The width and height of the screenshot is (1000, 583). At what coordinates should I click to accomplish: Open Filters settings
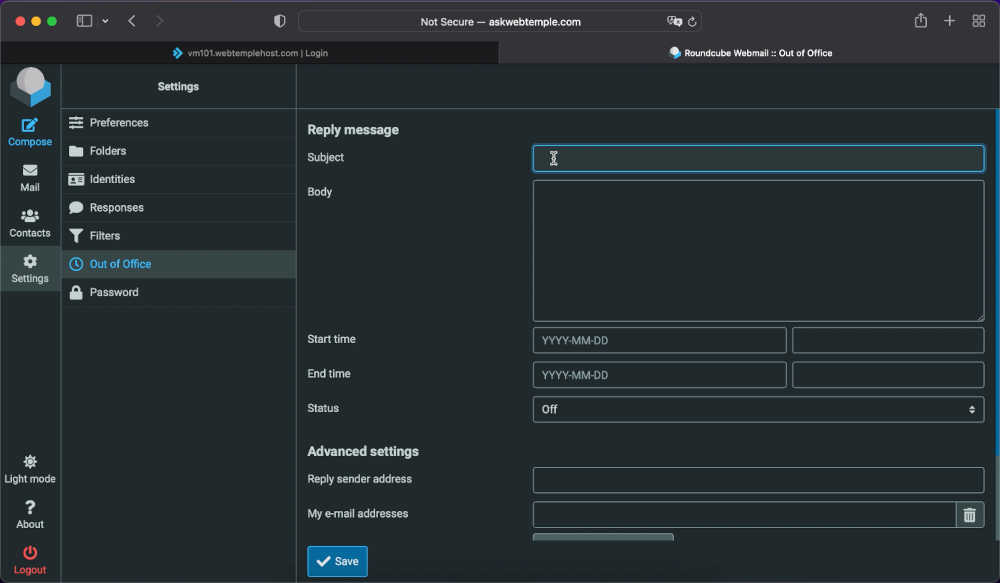click(x=179, y=235)
